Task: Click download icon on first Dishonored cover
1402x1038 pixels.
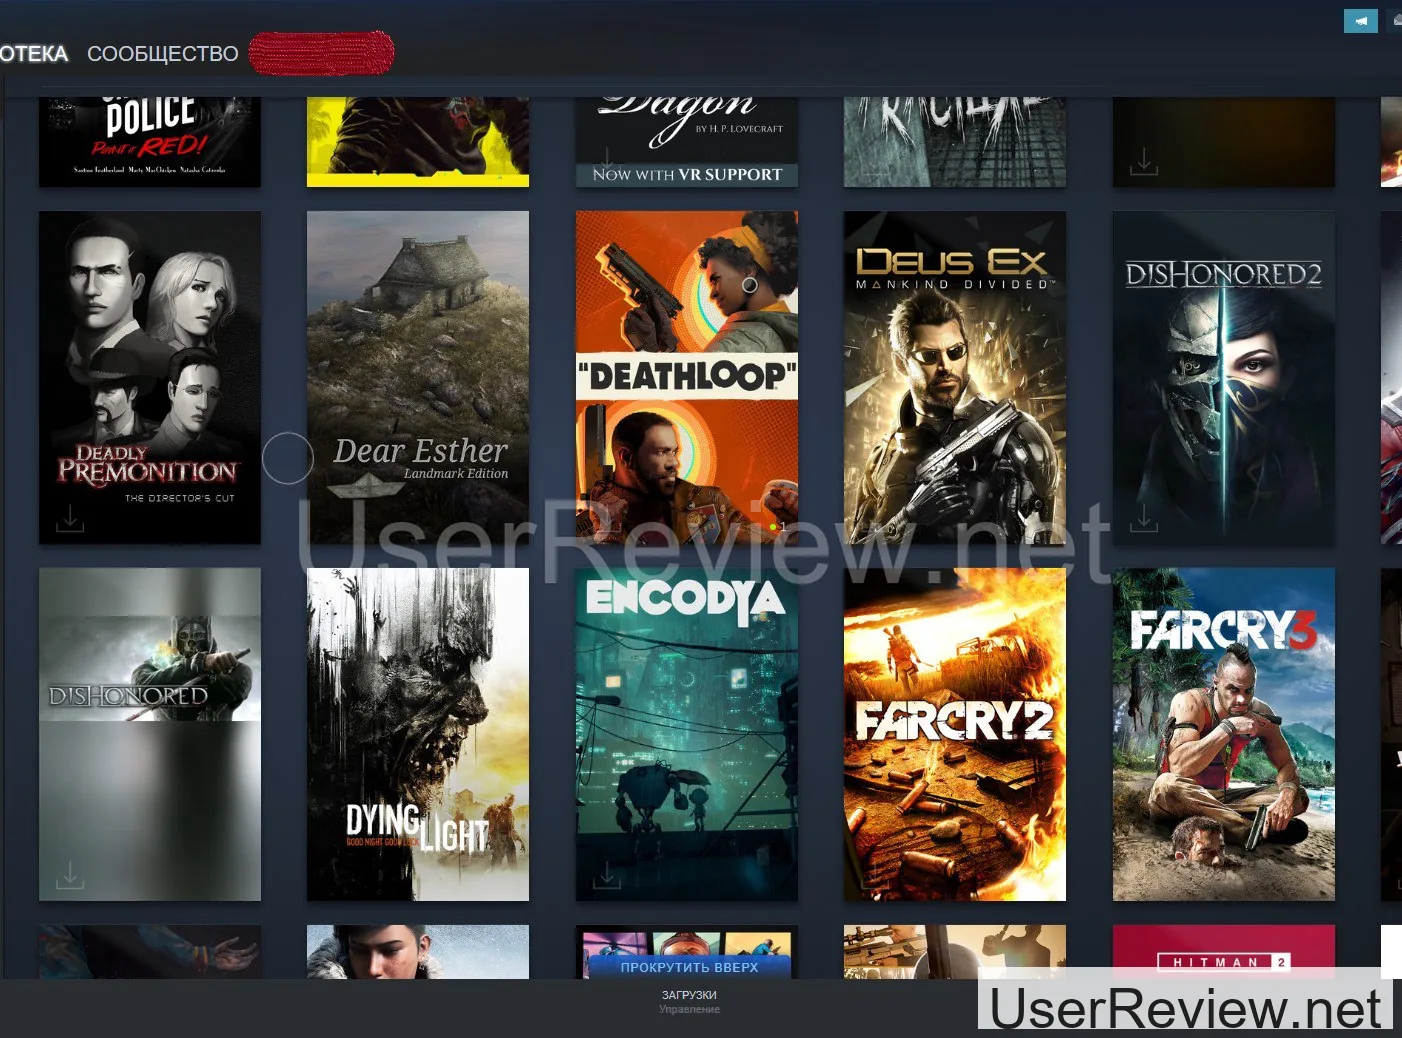Action: pos(70,875)
